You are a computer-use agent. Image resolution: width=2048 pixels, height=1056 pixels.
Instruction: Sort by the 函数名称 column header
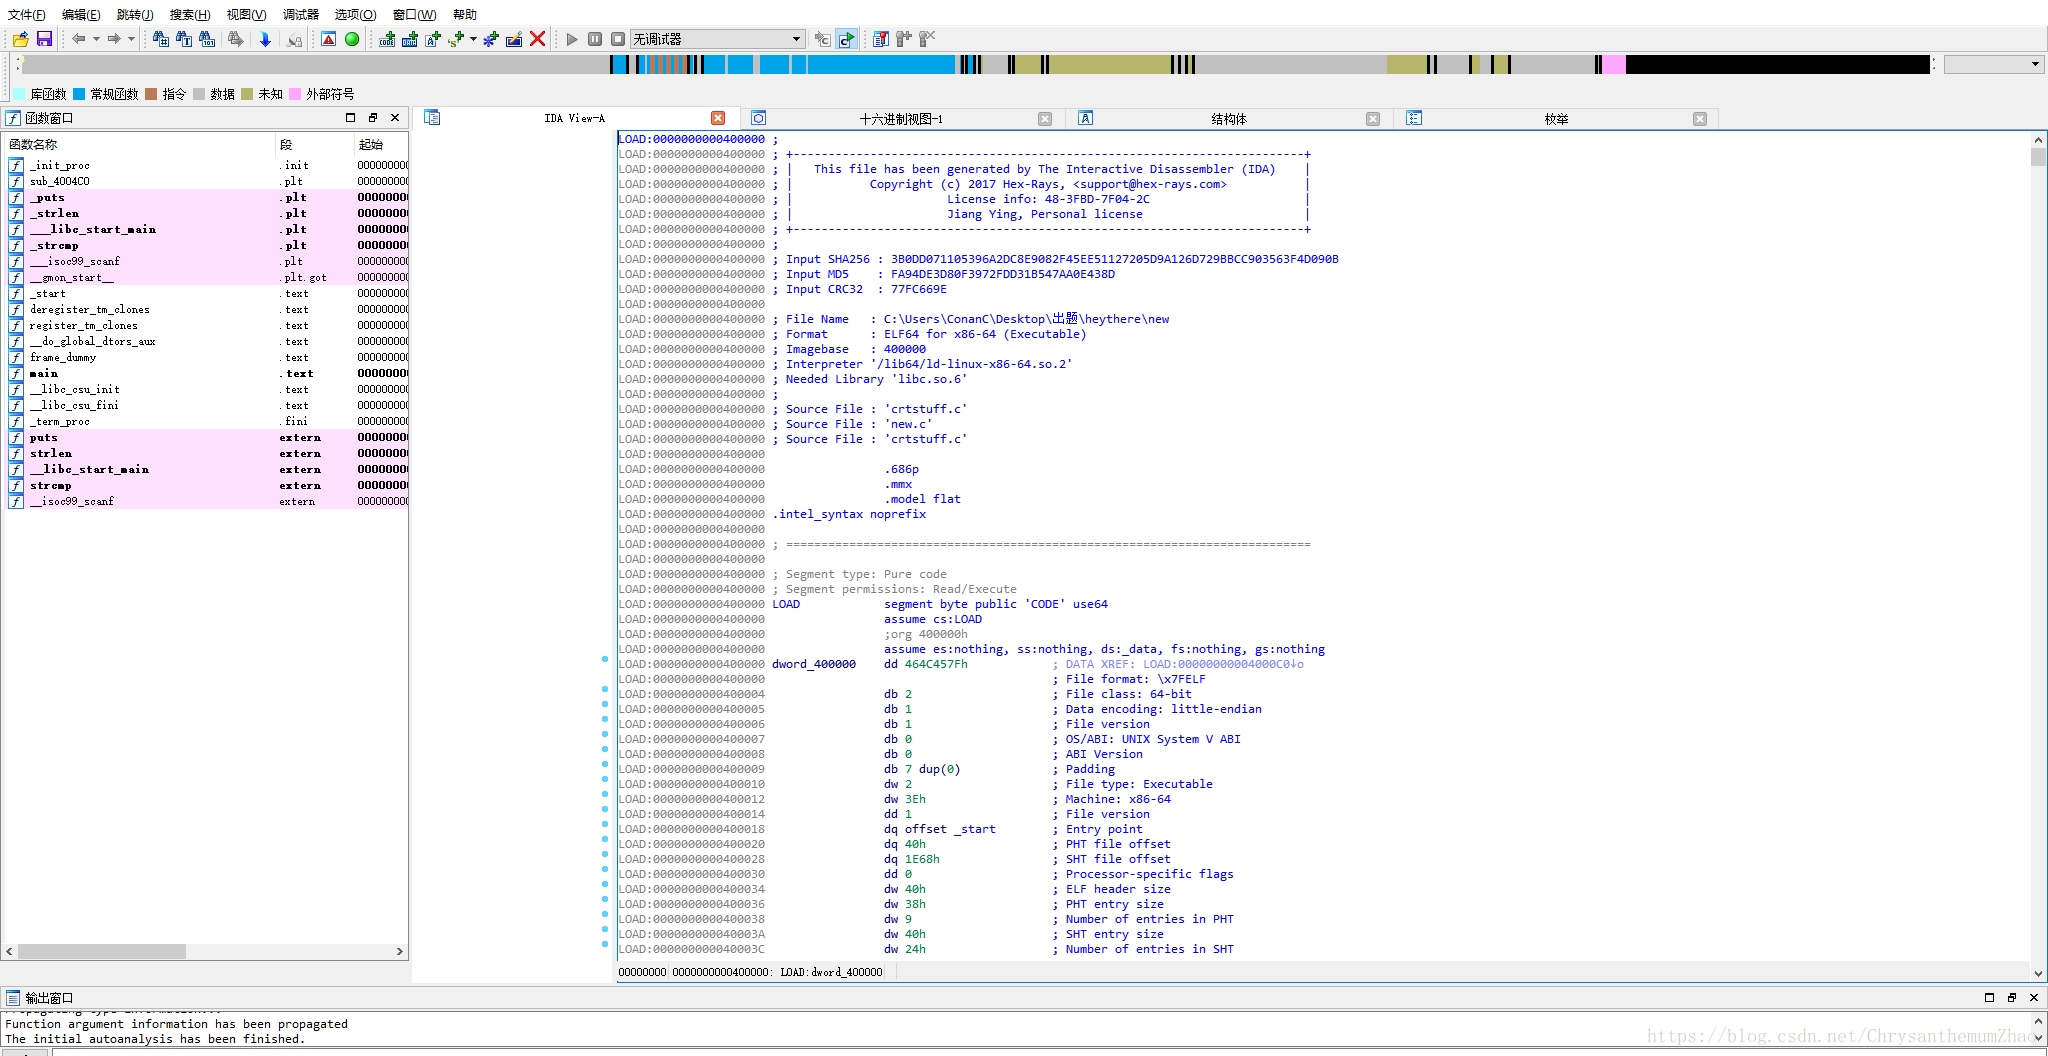click(x=140, y=144)
